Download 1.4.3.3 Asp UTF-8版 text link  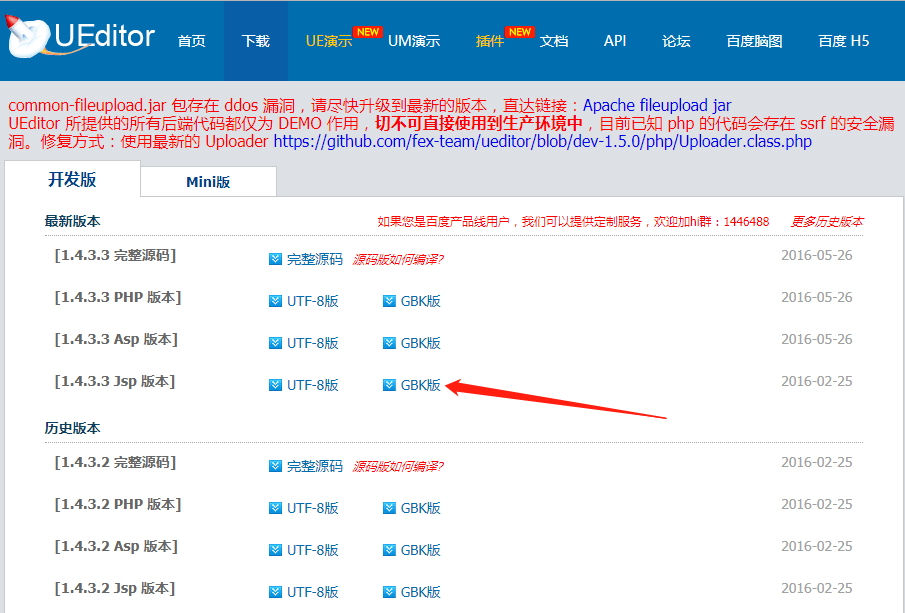313,343
